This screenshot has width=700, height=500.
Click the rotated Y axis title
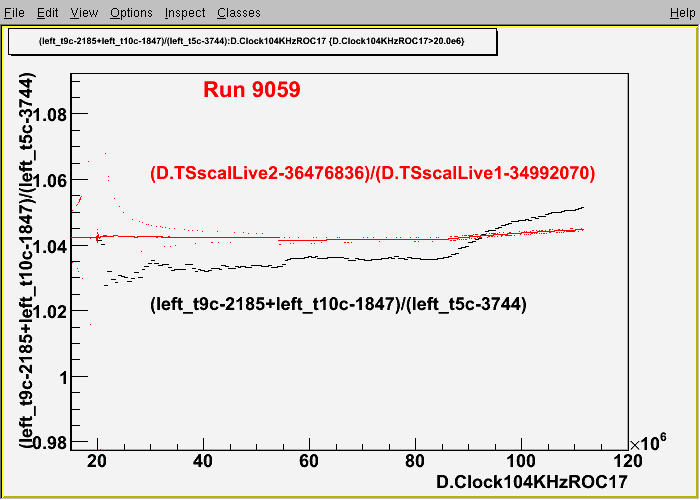[26, 261]
